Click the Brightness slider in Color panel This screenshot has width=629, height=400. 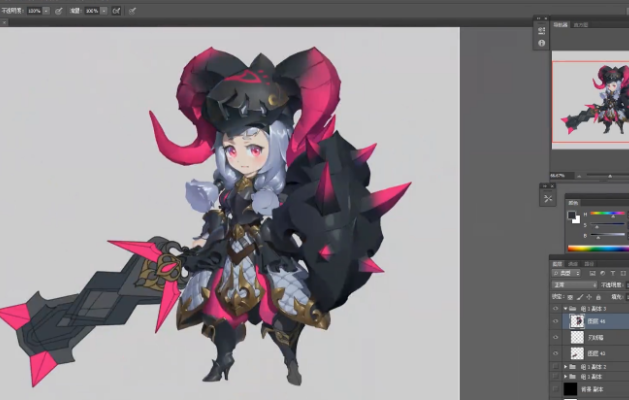click(x=608, y=235)
